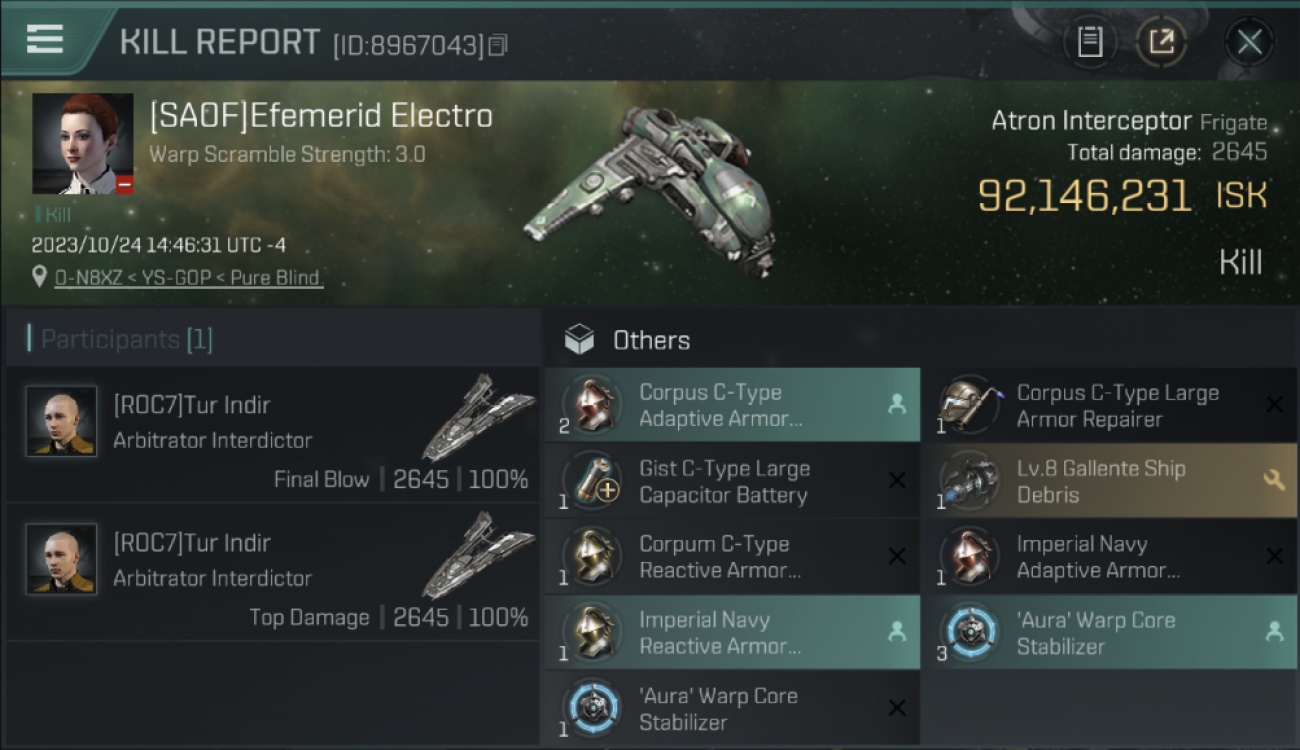This screenshot has height=750, width=1300.
Task: Open the hamburger menu icon
Action: pyautogui.click(x=45, y=38)
